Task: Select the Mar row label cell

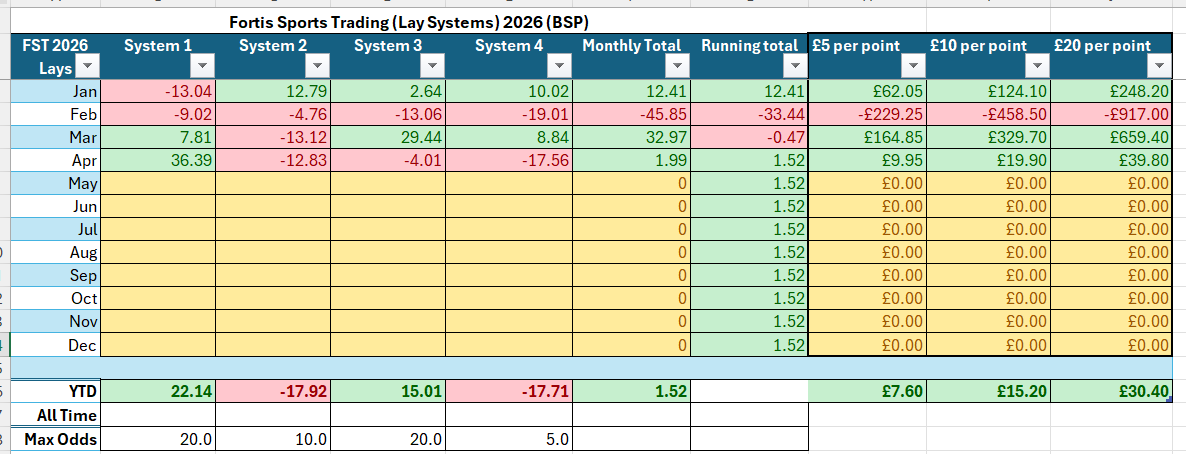Action: 56,139
